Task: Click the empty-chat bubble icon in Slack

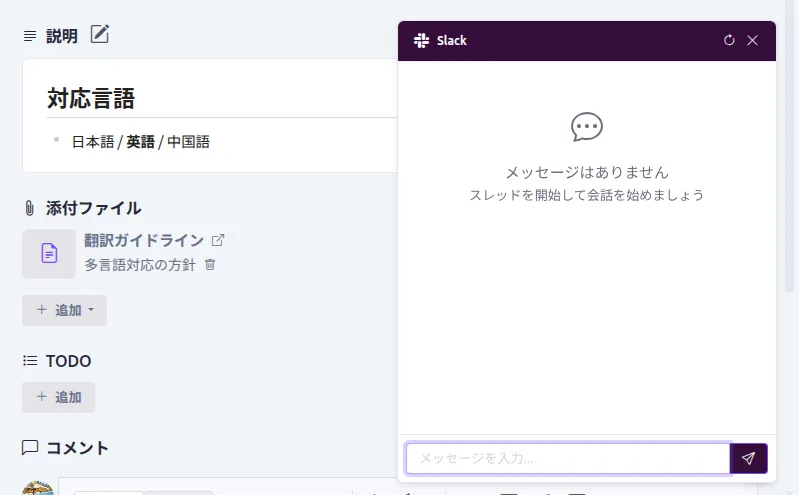Action: pos(587,127)
